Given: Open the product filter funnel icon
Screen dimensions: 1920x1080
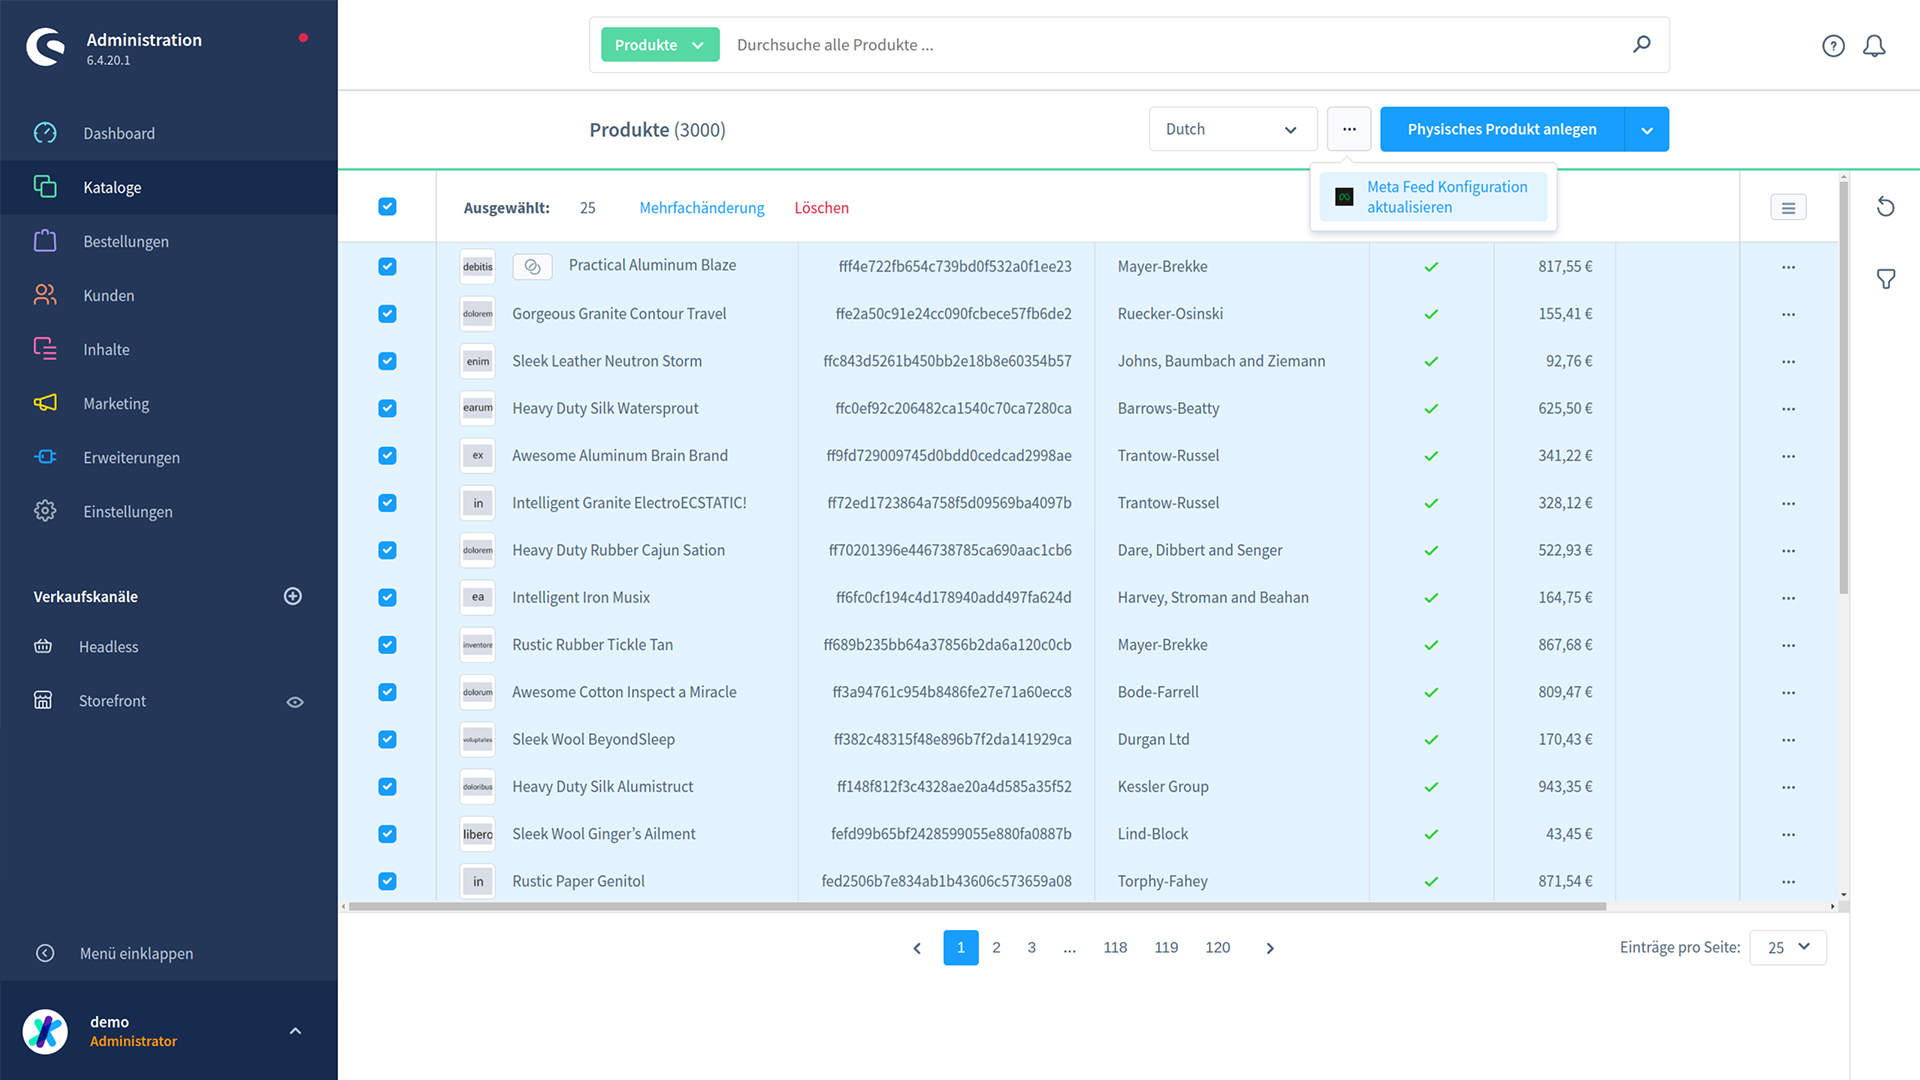Looking at the screenshot, I should pos(1886,279).
